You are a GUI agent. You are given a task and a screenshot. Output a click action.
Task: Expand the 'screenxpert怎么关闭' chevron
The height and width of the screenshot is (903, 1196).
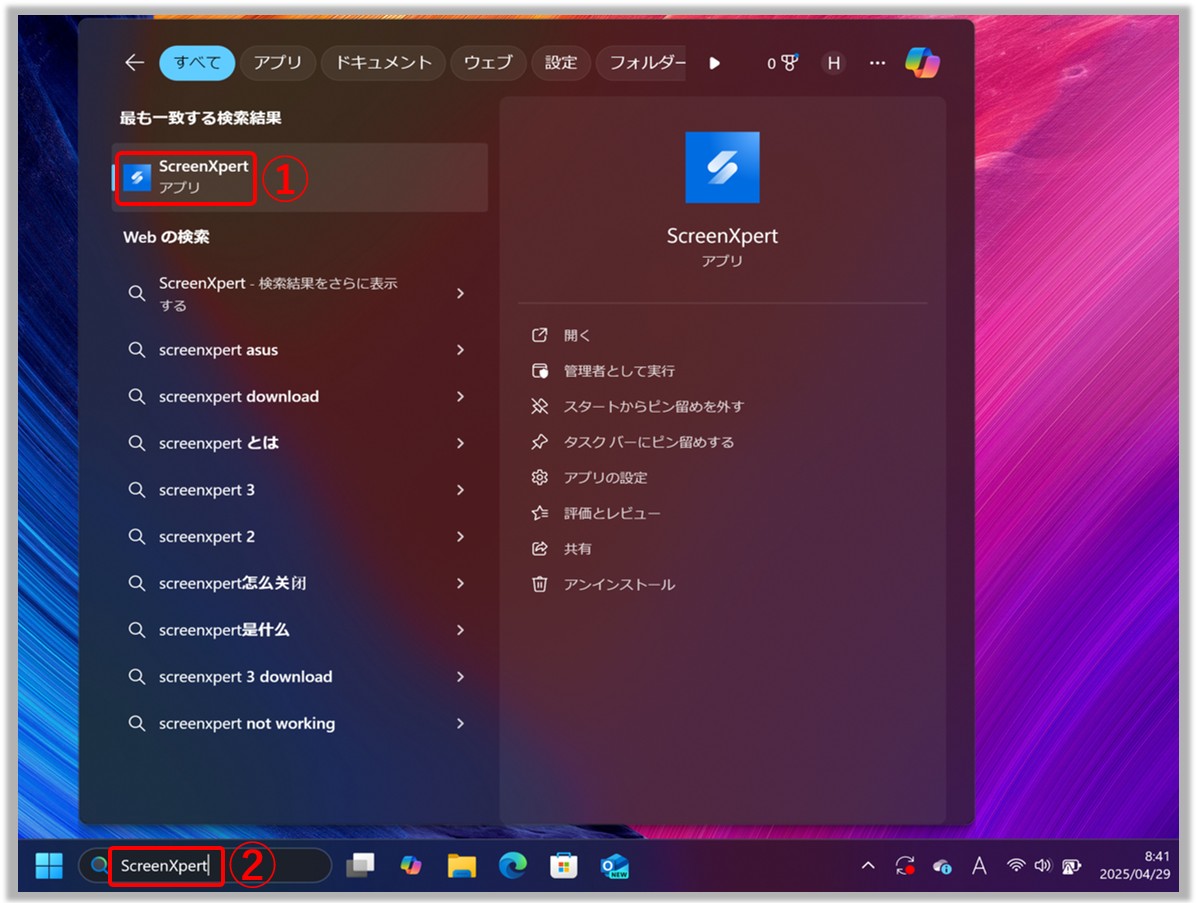click(x=460, y=583)
